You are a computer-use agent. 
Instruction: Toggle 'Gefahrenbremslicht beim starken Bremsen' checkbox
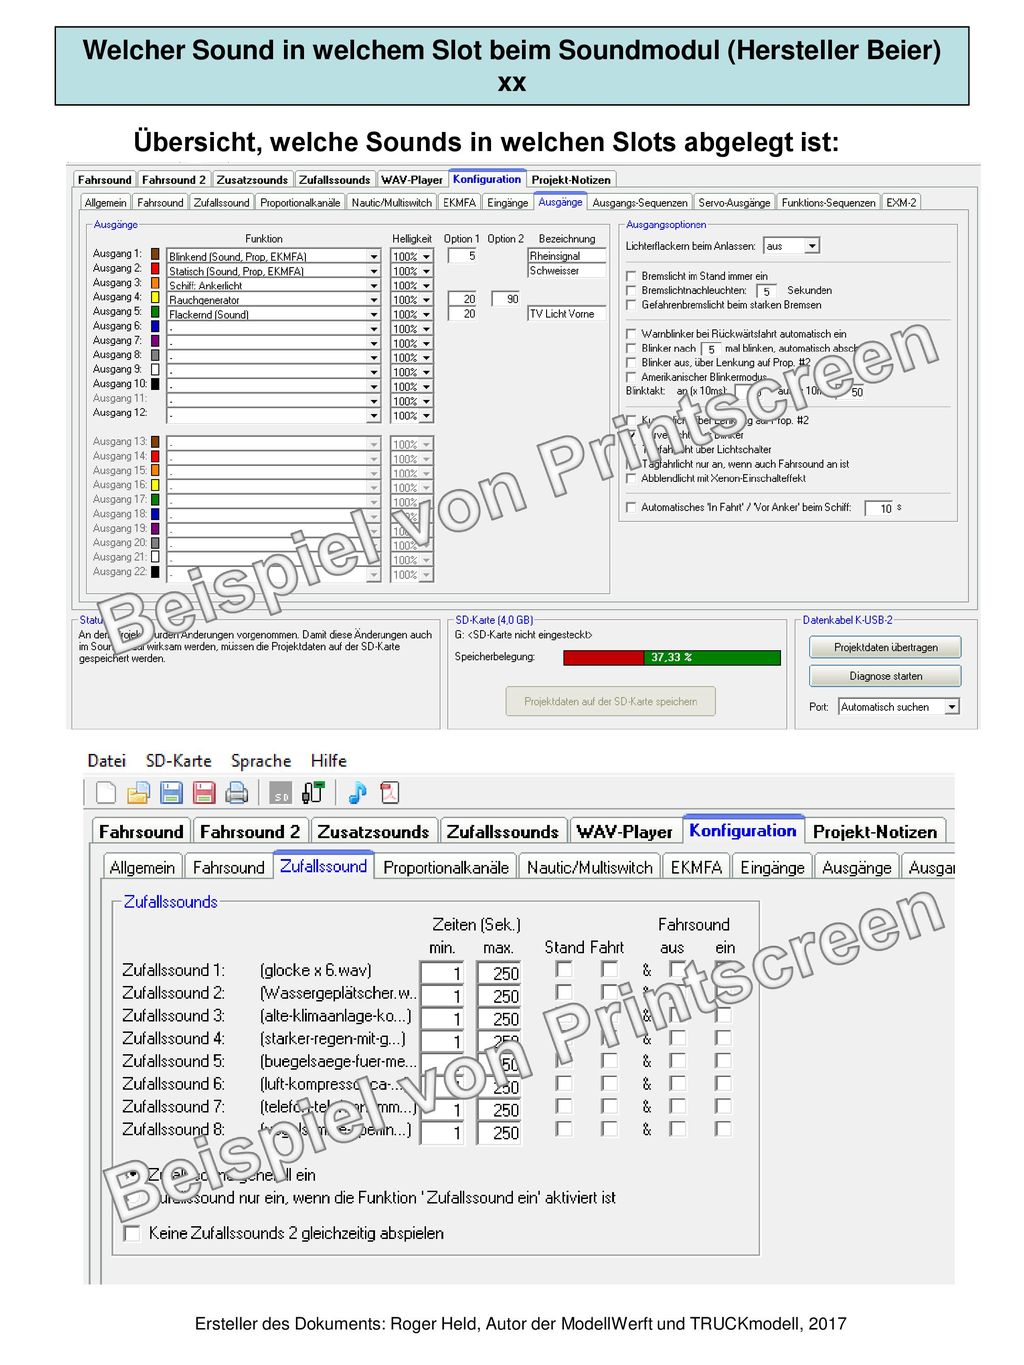(631, 305)
